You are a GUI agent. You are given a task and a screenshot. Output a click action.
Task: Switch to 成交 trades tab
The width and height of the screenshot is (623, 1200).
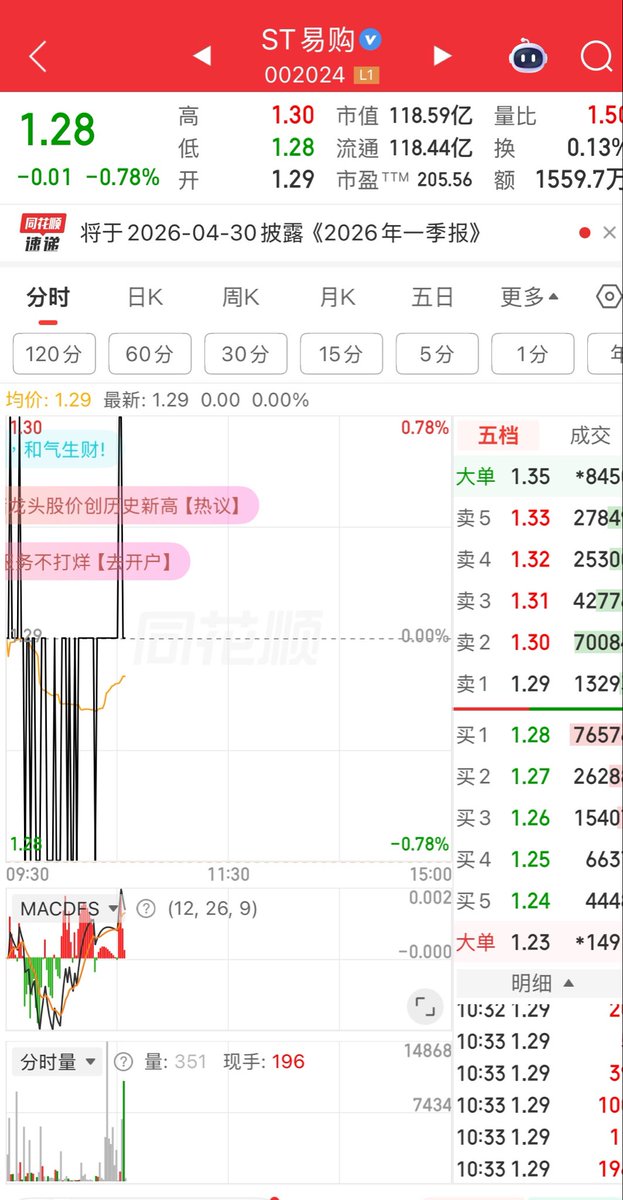click(x=589, y=435)
